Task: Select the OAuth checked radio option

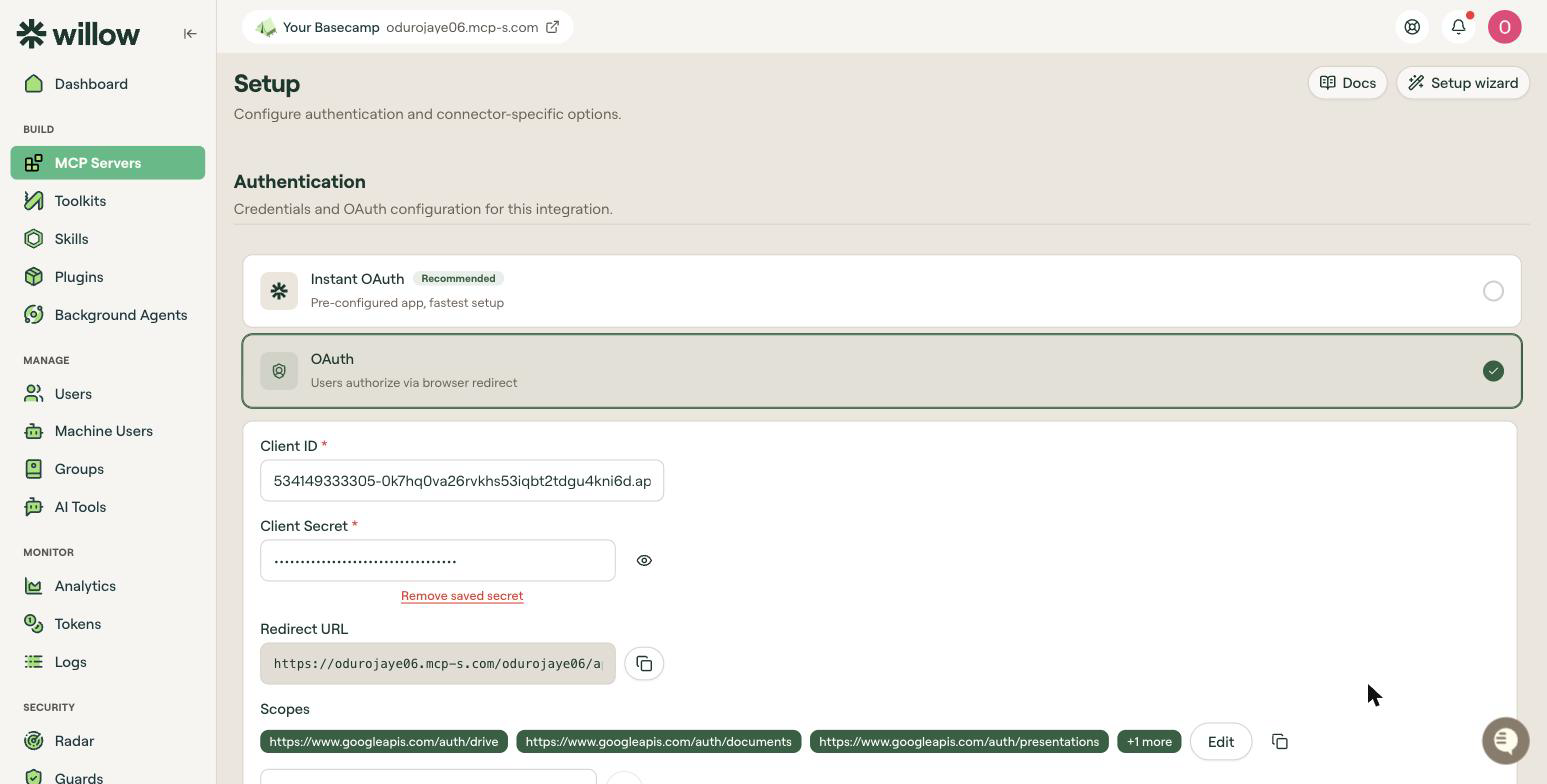Action: tap(1493, 371)
